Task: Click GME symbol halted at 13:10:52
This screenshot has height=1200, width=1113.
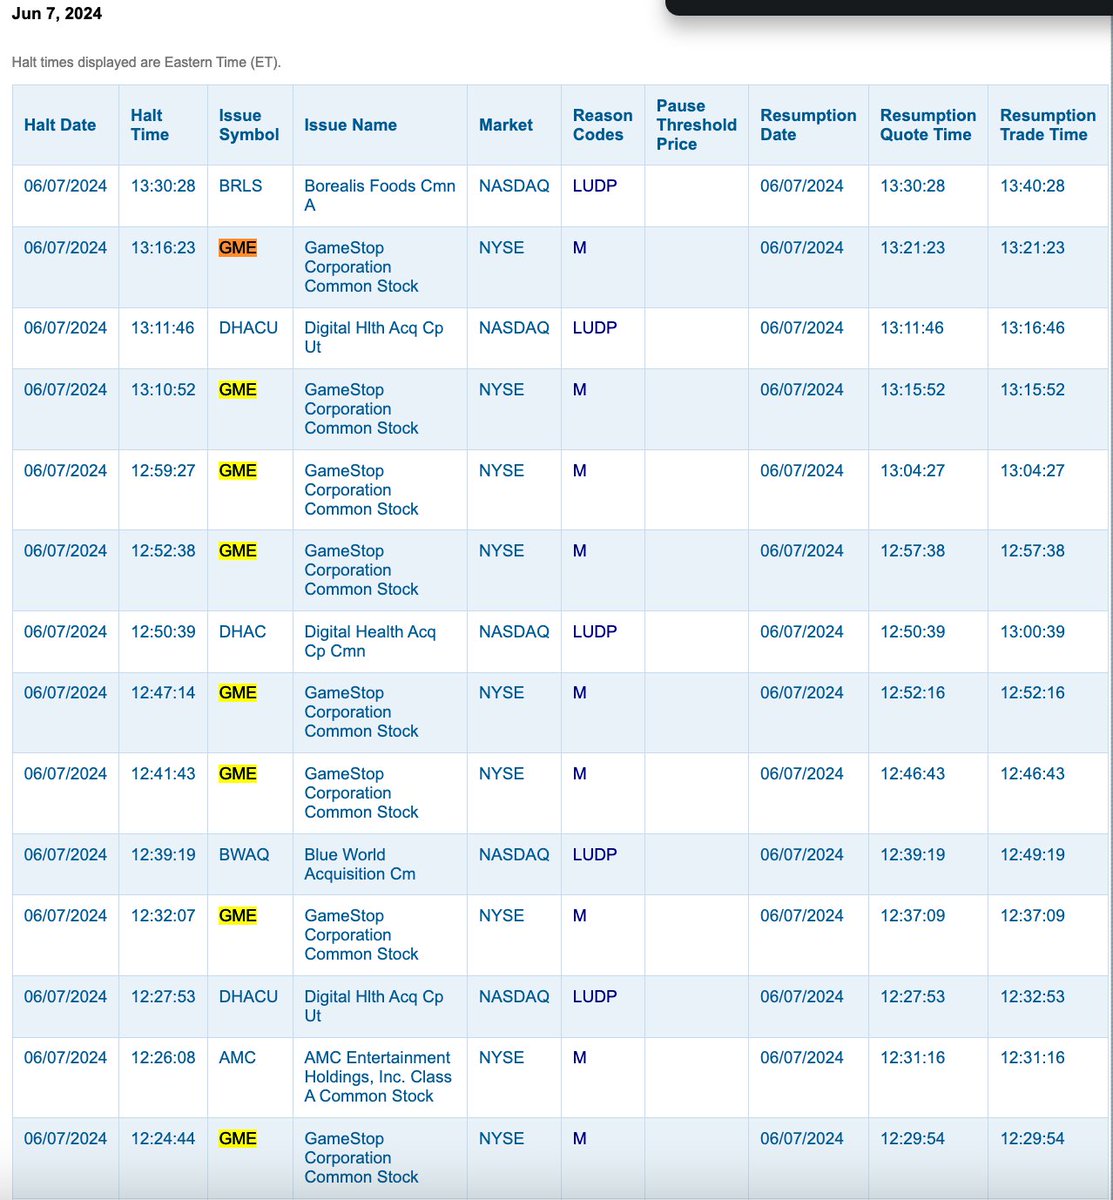Action: point(238,390)
